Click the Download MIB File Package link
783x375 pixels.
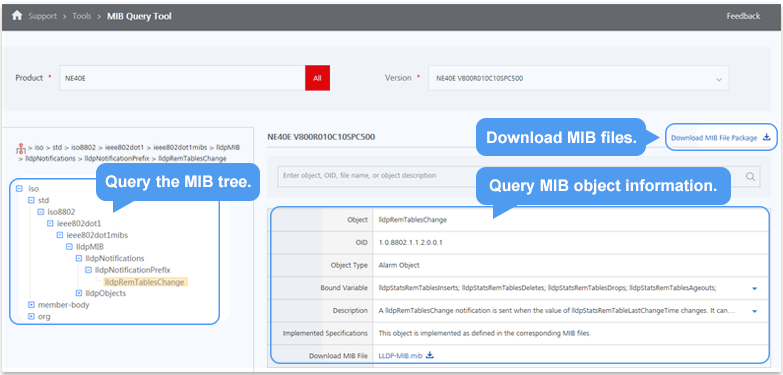tap(714, 138)
